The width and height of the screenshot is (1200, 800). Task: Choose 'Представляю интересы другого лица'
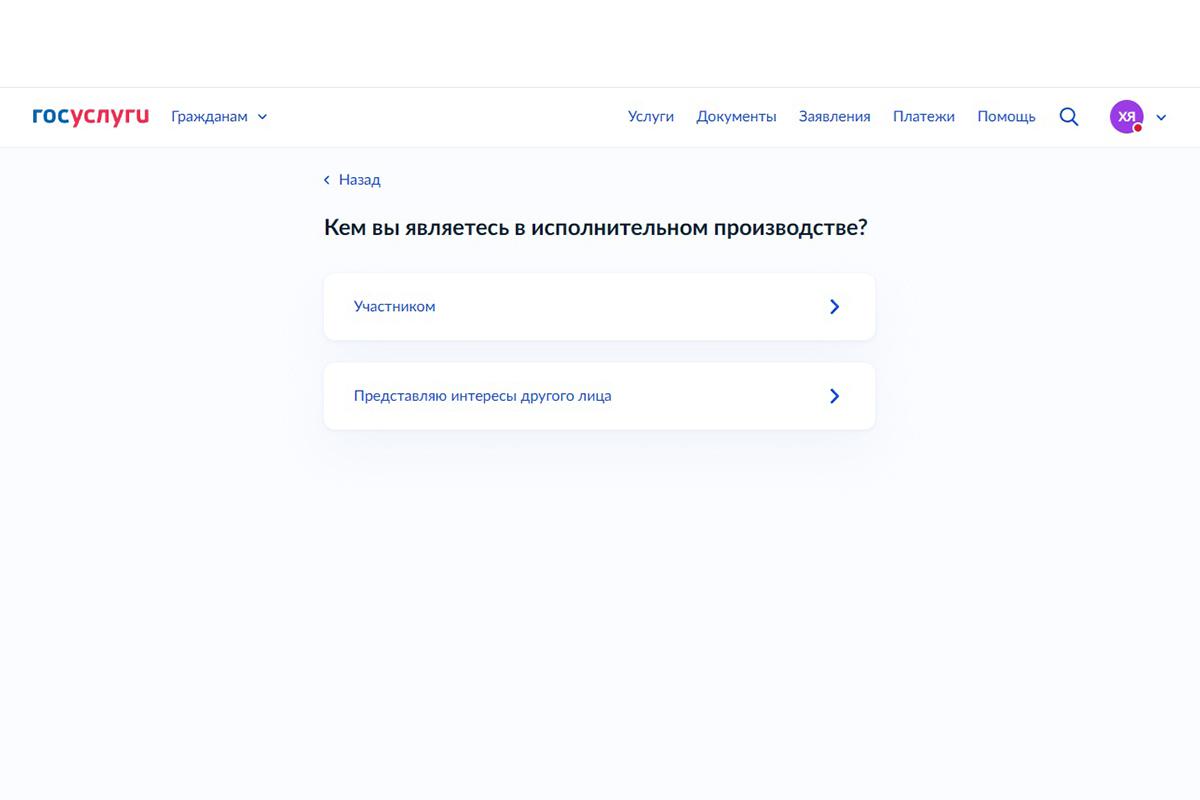pyautogui.click(x=485, y=395)
